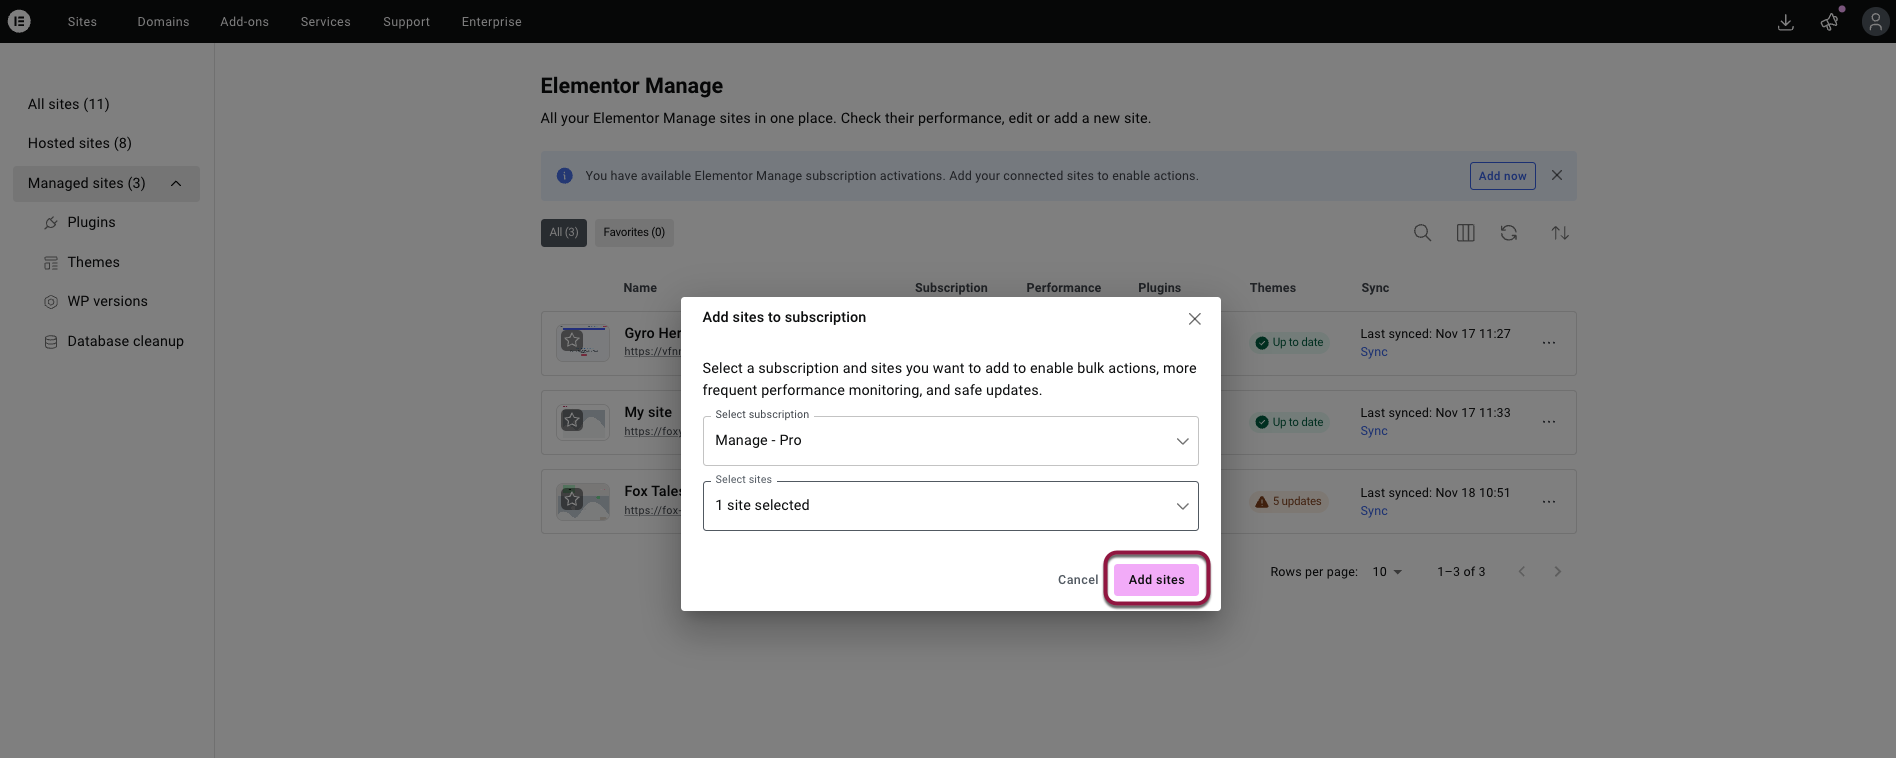Switch to the Favorites (0) tab
This screenshot has height=758, width=1896.
click(x=634, y=232)
